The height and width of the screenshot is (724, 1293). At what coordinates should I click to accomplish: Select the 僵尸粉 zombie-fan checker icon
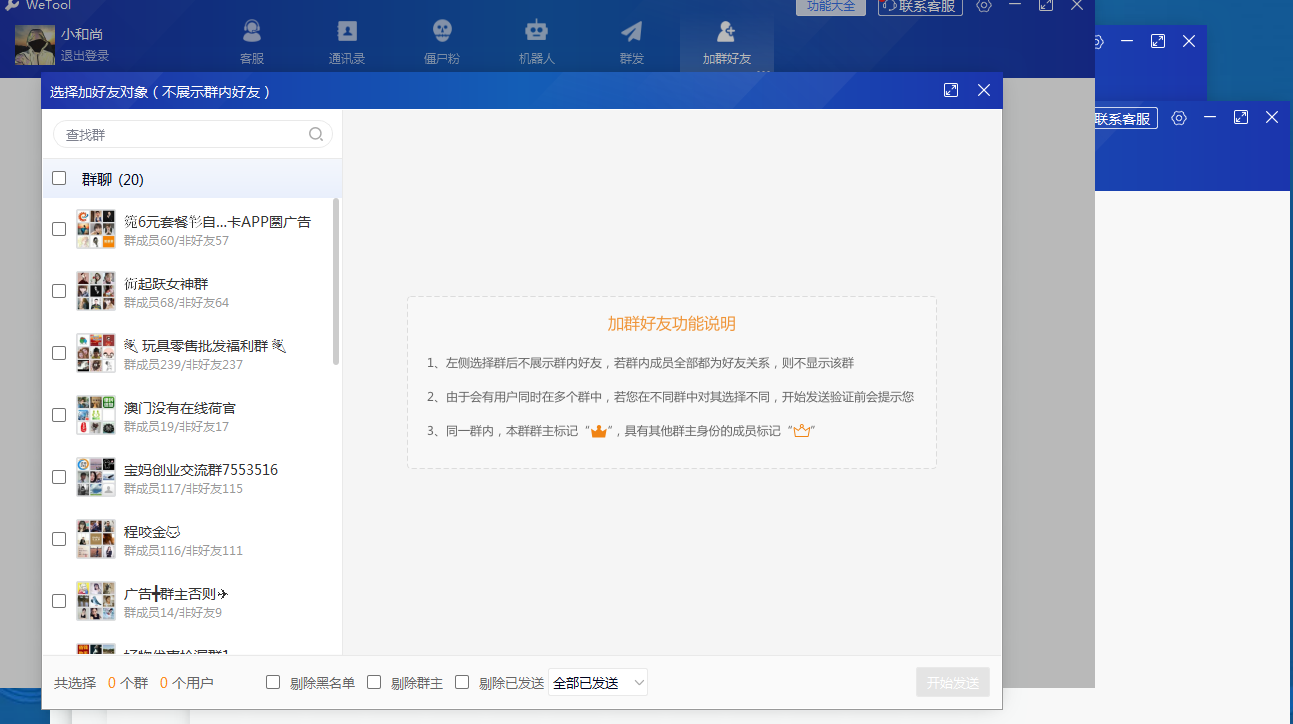pos(441,40)
